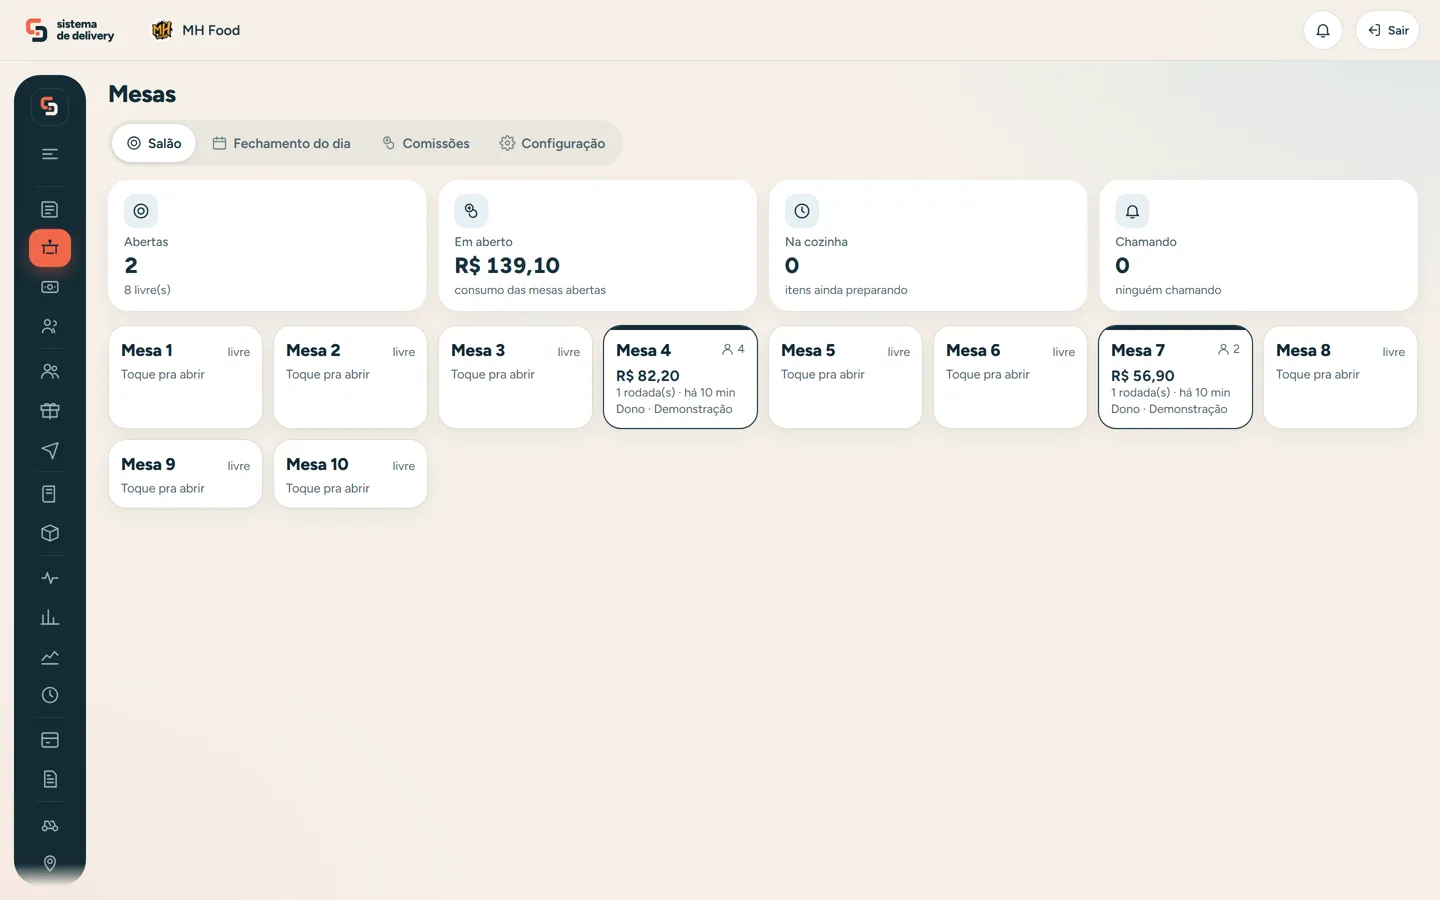Open the Mesa 10 card

click(x=350, y=474)
